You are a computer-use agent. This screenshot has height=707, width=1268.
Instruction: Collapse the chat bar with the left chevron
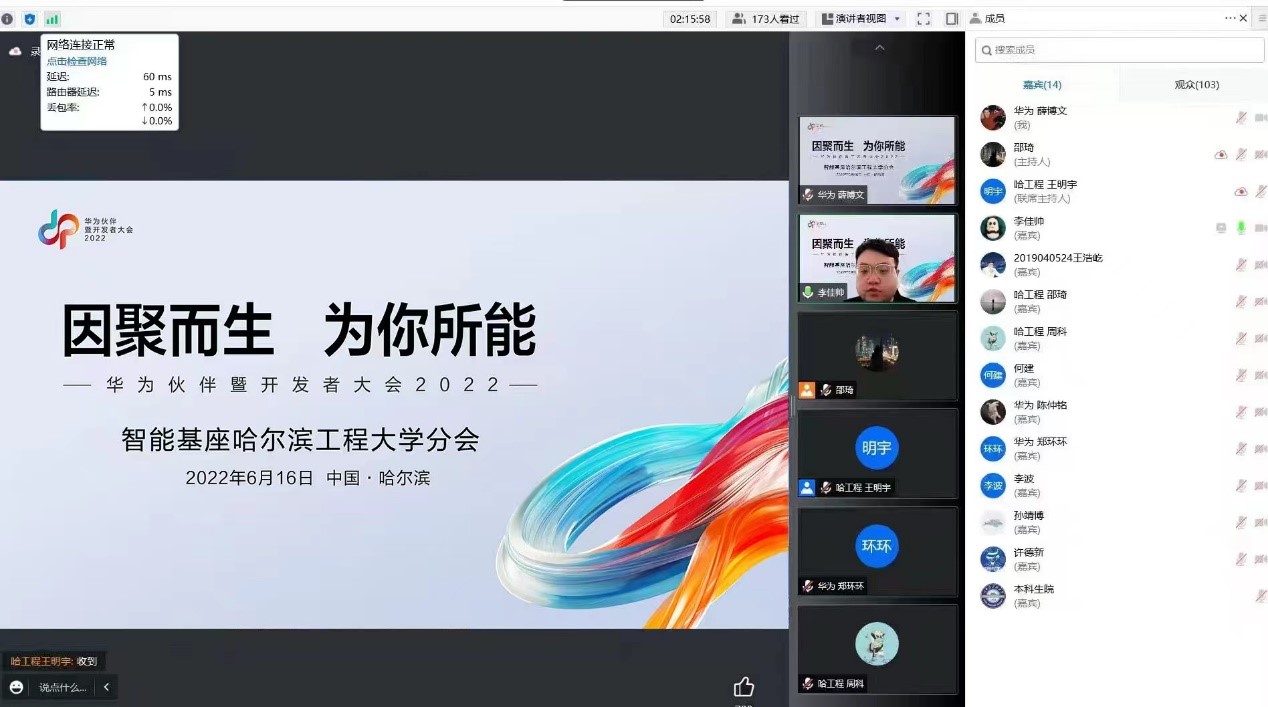coord(106,687)
